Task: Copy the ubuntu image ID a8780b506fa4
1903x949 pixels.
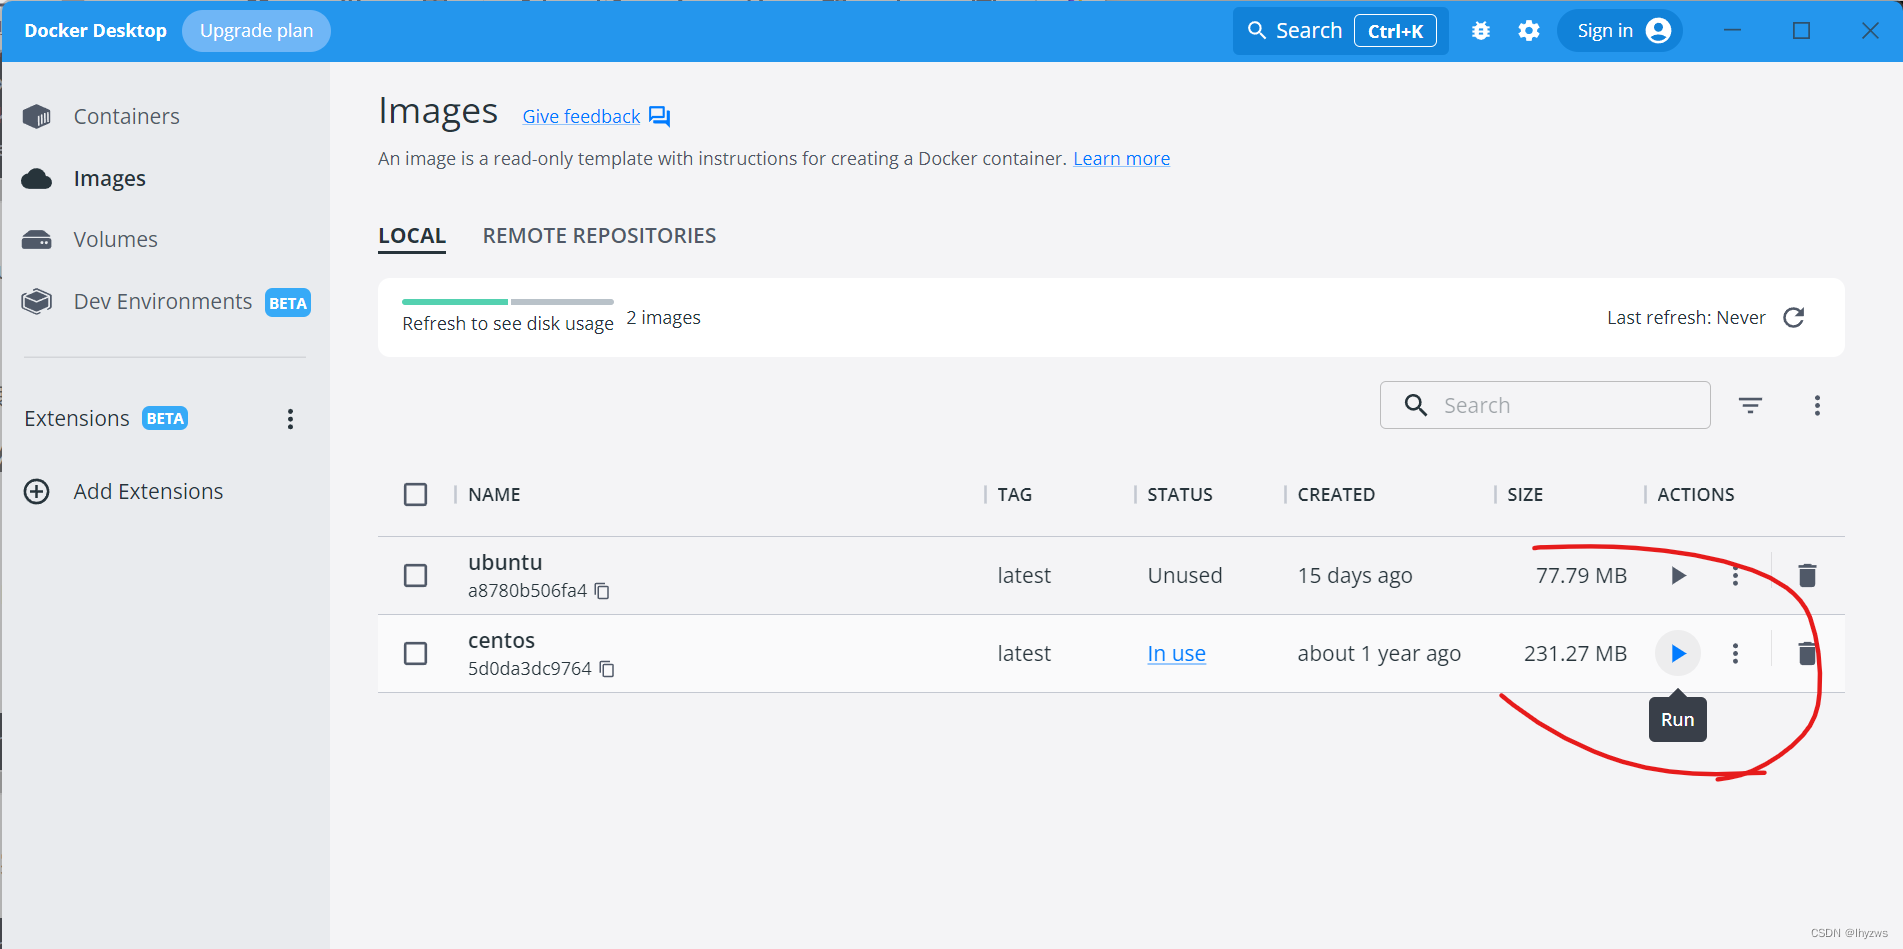Action: (x=602, y=591)
